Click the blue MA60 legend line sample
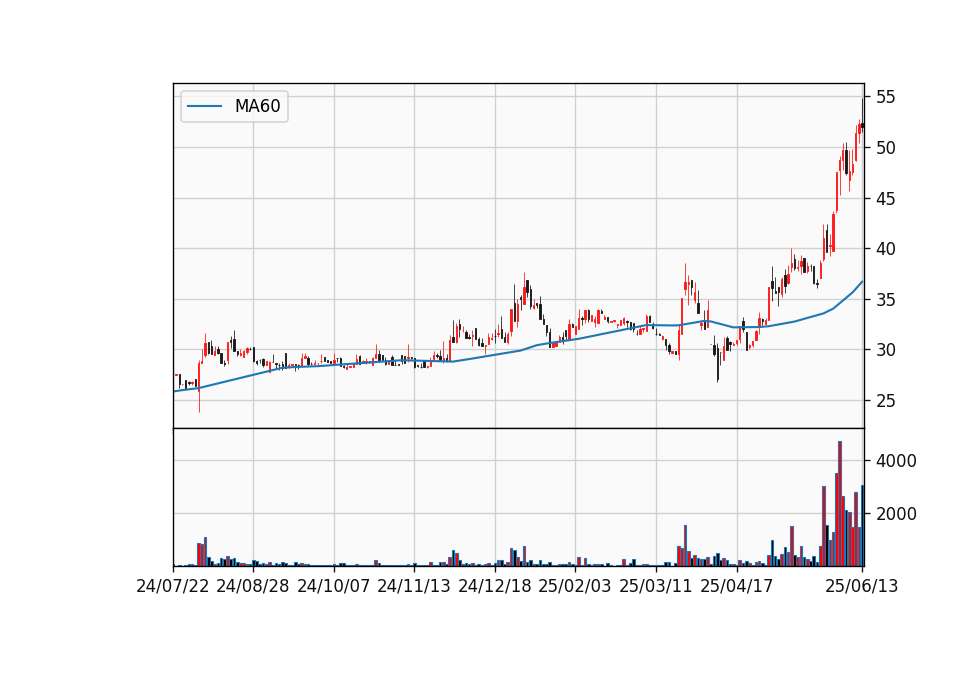960x690 pixels. pyautogui.click(x=204, y=107)
